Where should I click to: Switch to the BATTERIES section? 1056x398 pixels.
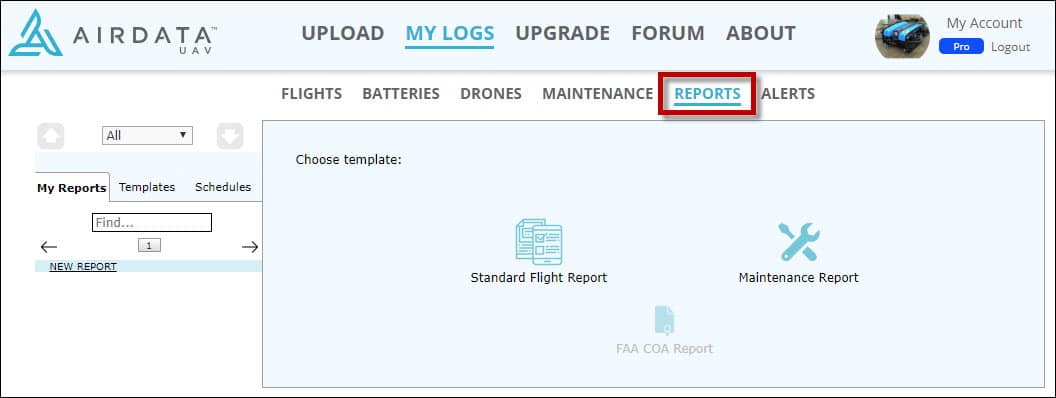click(401, 94)
